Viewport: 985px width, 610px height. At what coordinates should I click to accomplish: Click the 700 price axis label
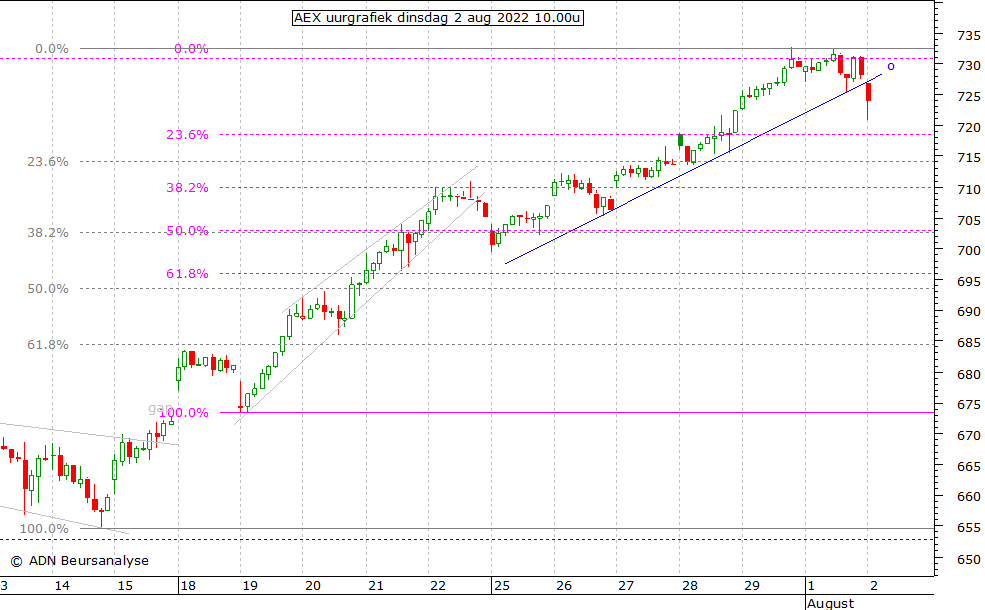tap(967, 251)
